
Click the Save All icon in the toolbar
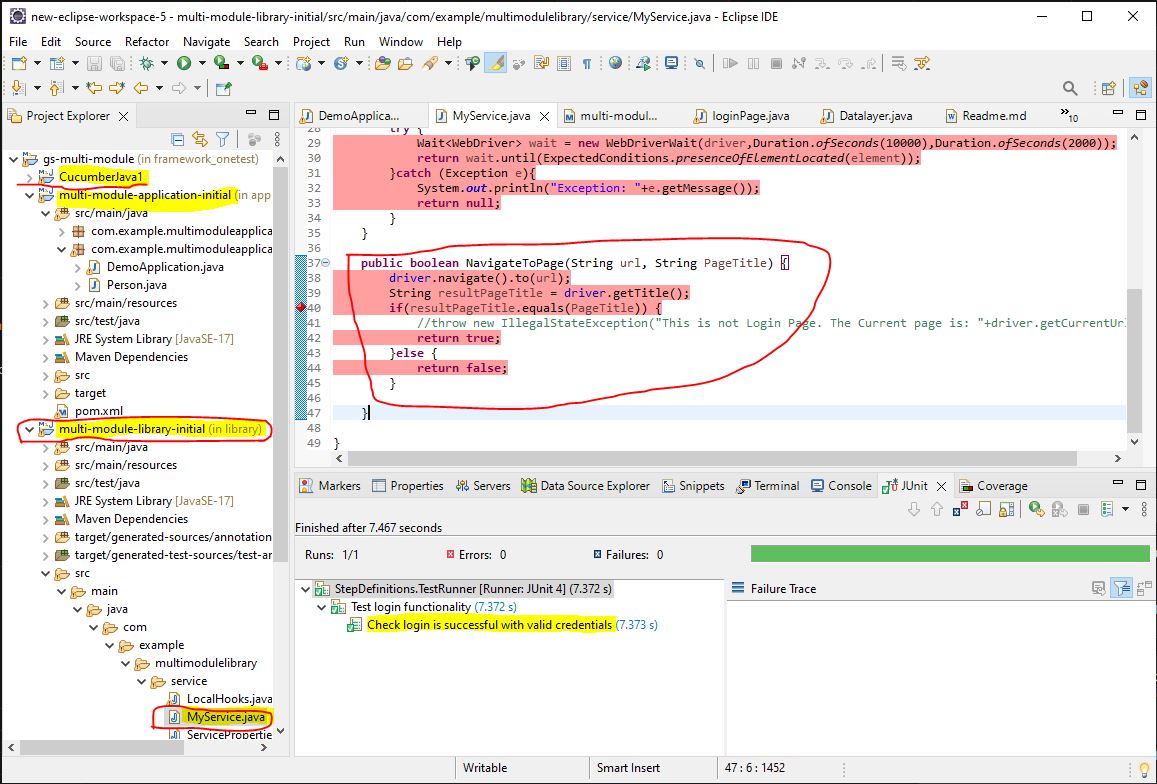118,62
